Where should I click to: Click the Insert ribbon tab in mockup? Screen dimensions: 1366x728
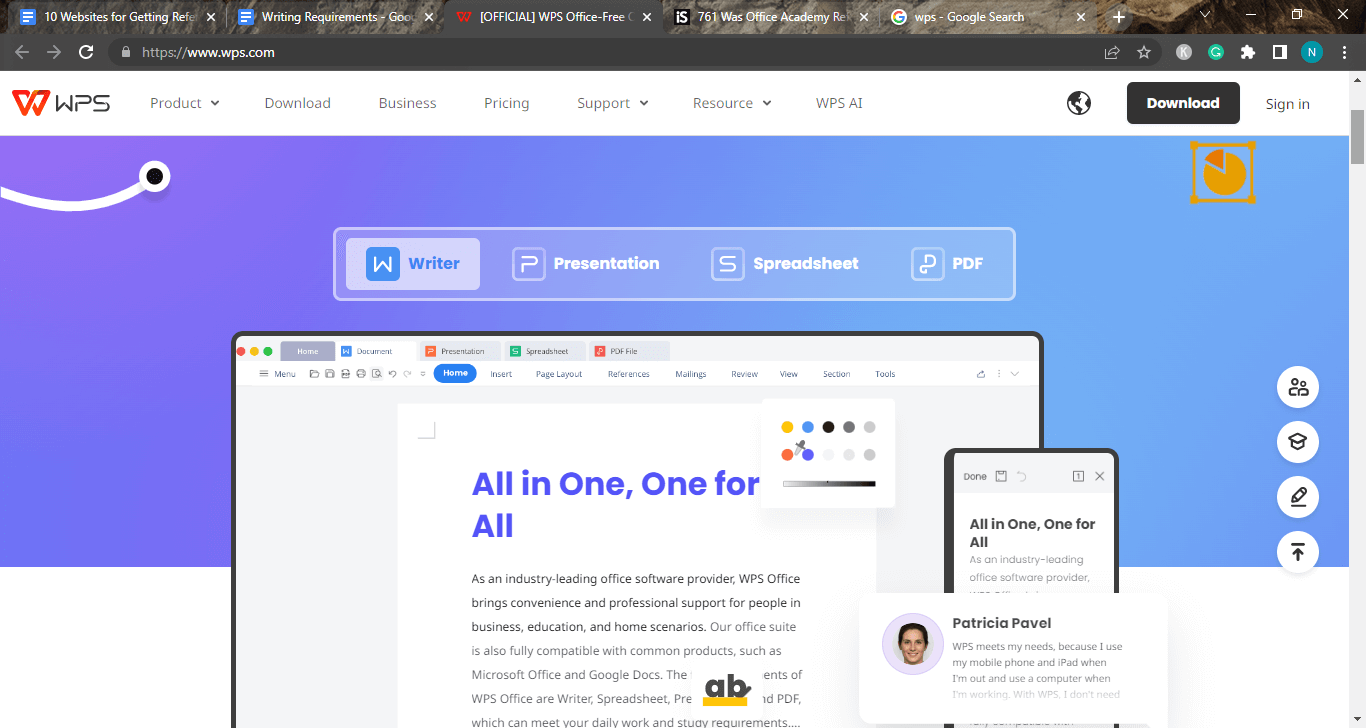pyautogui.click(x=501, y=374)
